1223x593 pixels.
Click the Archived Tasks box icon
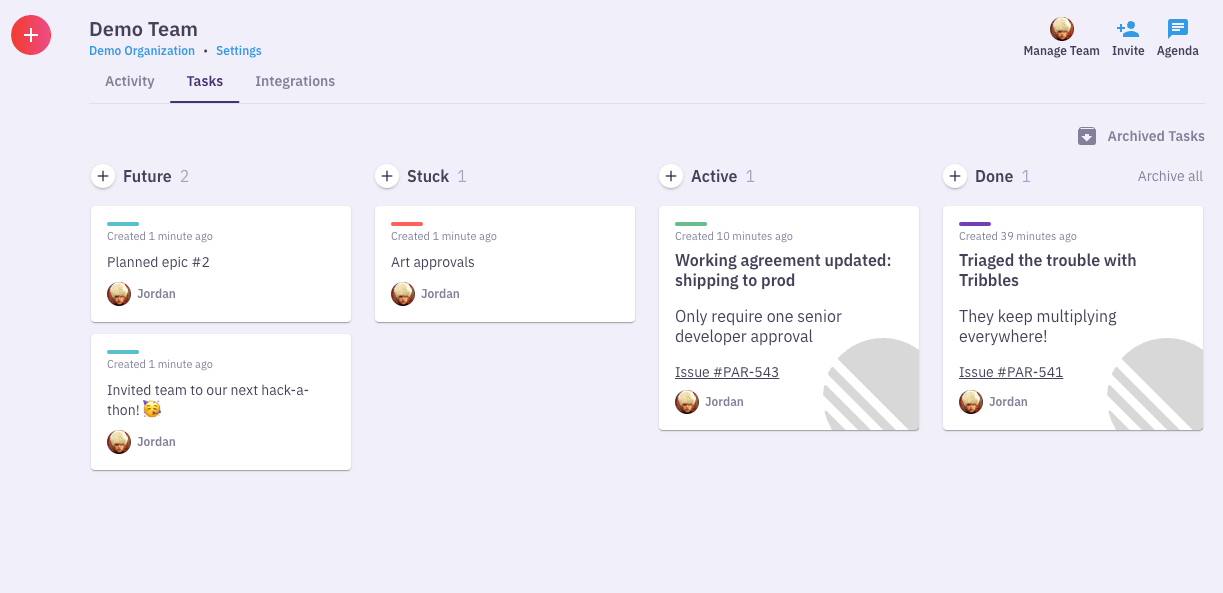[x=1087, y=136]
